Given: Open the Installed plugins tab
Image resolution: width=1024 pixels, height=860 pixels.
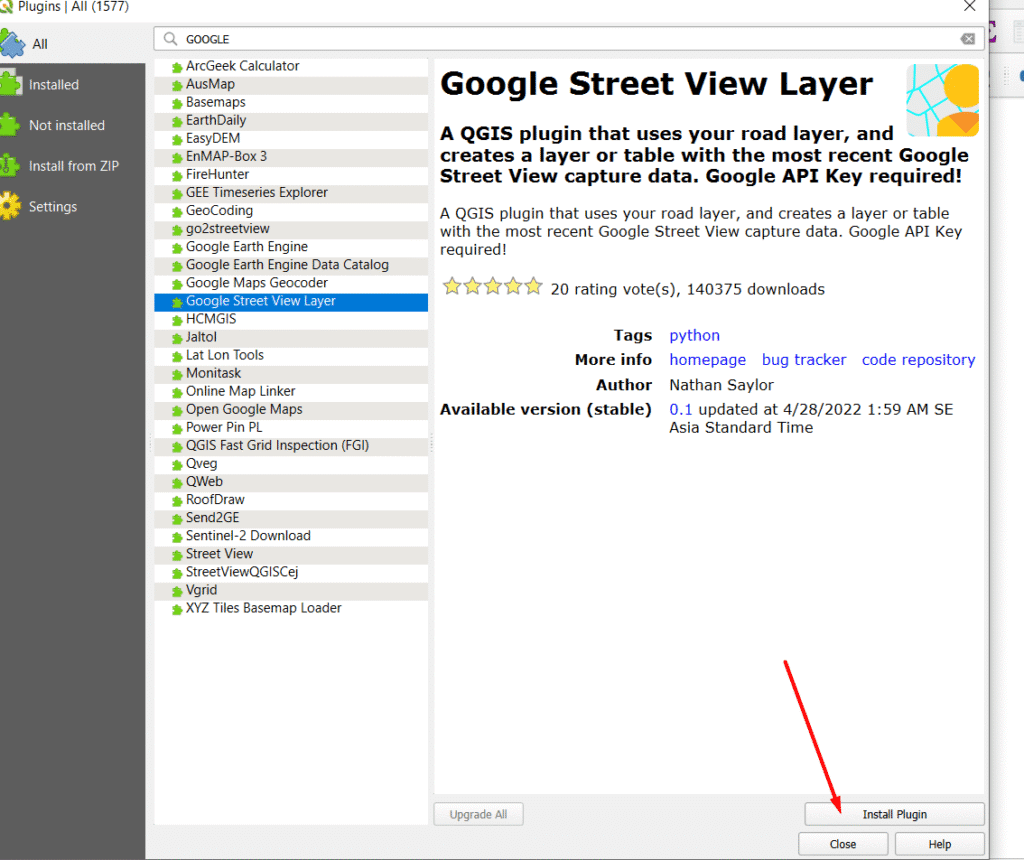Looking at the screenshot, I should [x=72, y=85].
